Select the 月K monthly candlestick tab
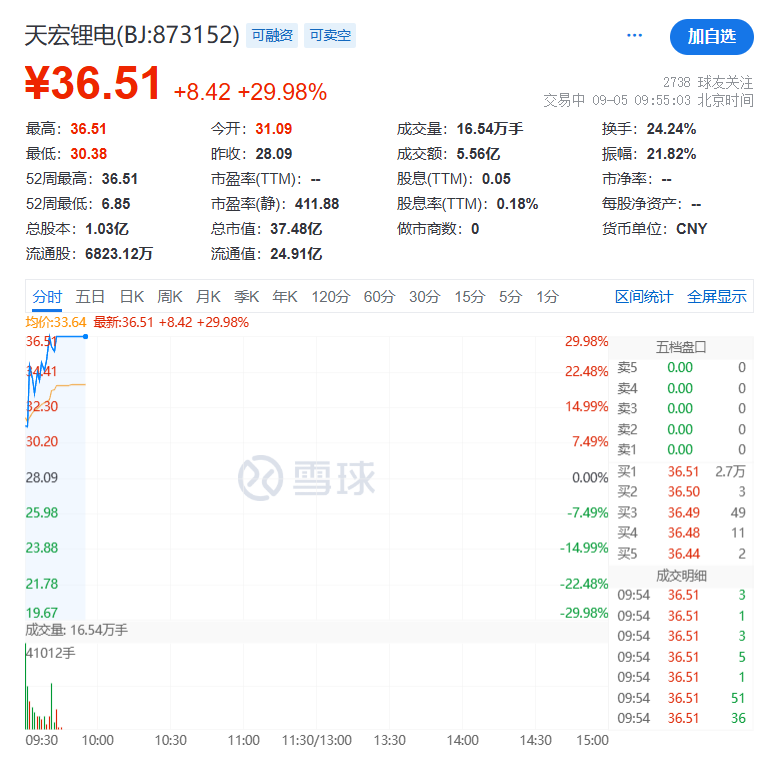Screen dimensions: 768x759 (208, 297)
